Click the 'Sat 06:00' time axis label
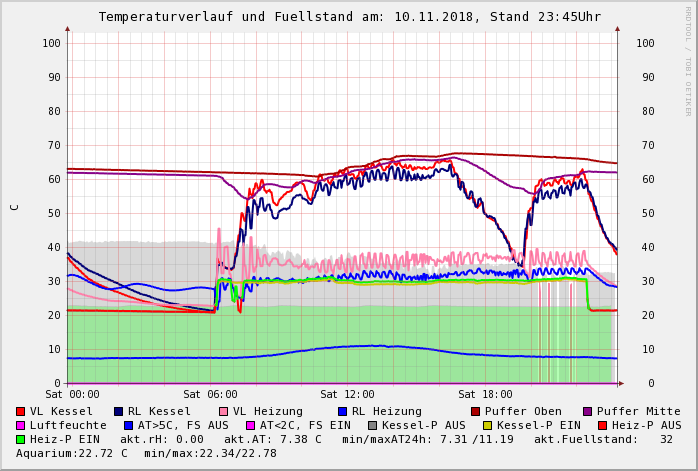The image size is (698, 471). point(211,395)
